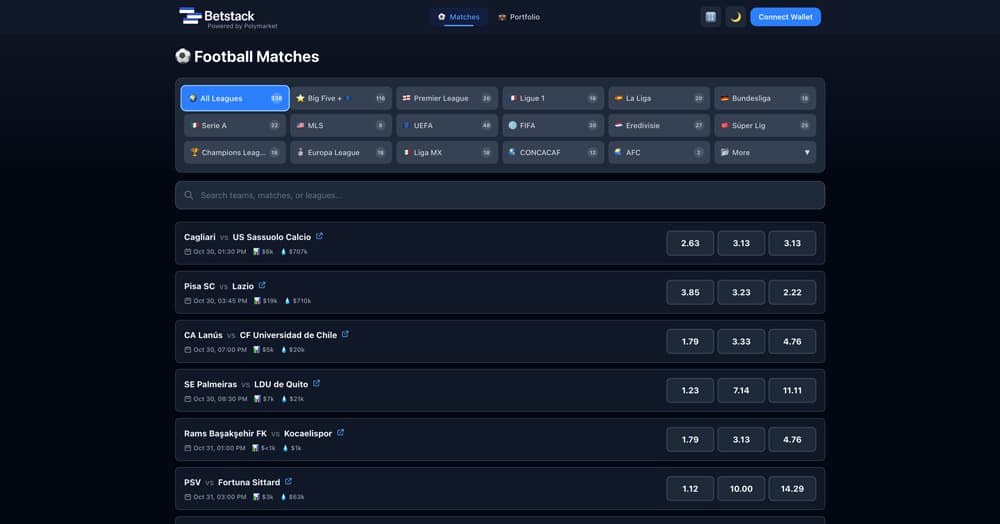
Task: Filter by UEFA
Action: coord(446,126)
